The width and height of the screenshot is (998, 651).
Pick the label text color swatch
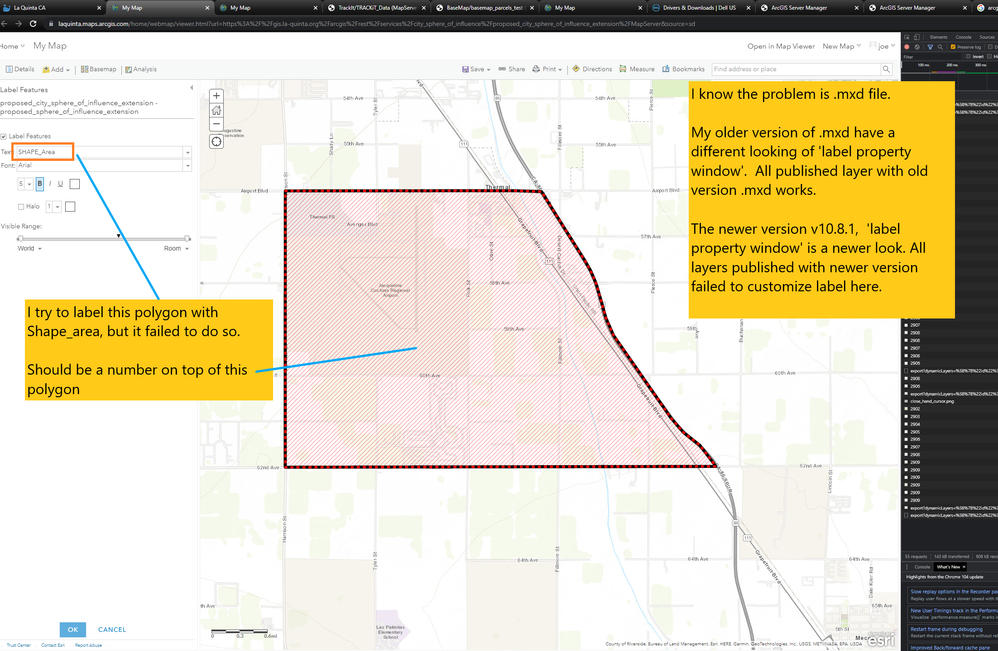point(74,184)
